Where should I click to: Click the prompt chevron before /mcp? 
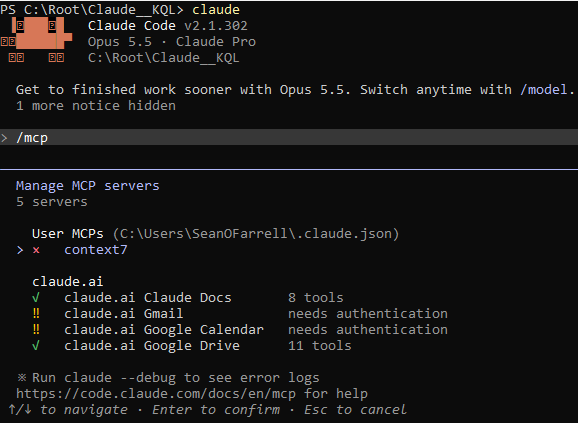4,138
